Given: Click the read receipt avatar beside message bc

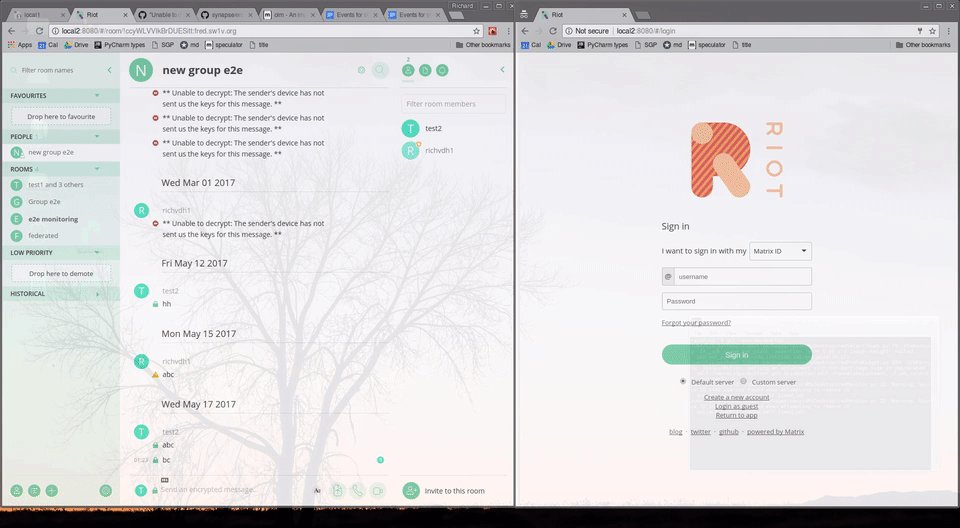Looking at the screenshot, I should [380, 460].
